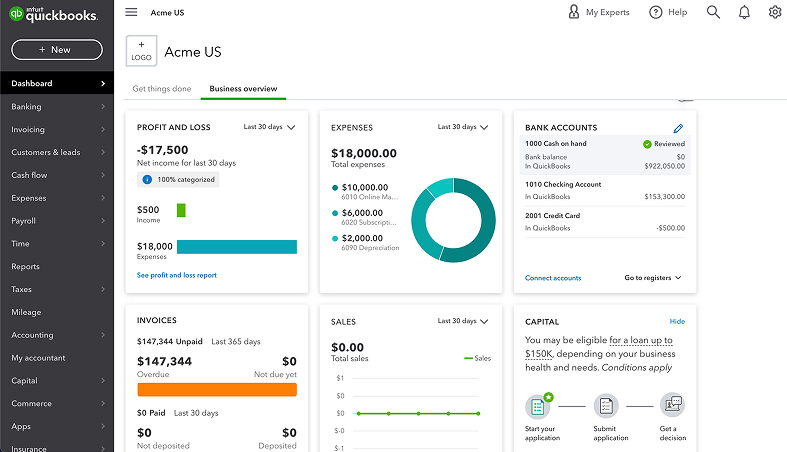Open Expenses in the sidebar
The image size is (787, 452).
click(57, 198)
